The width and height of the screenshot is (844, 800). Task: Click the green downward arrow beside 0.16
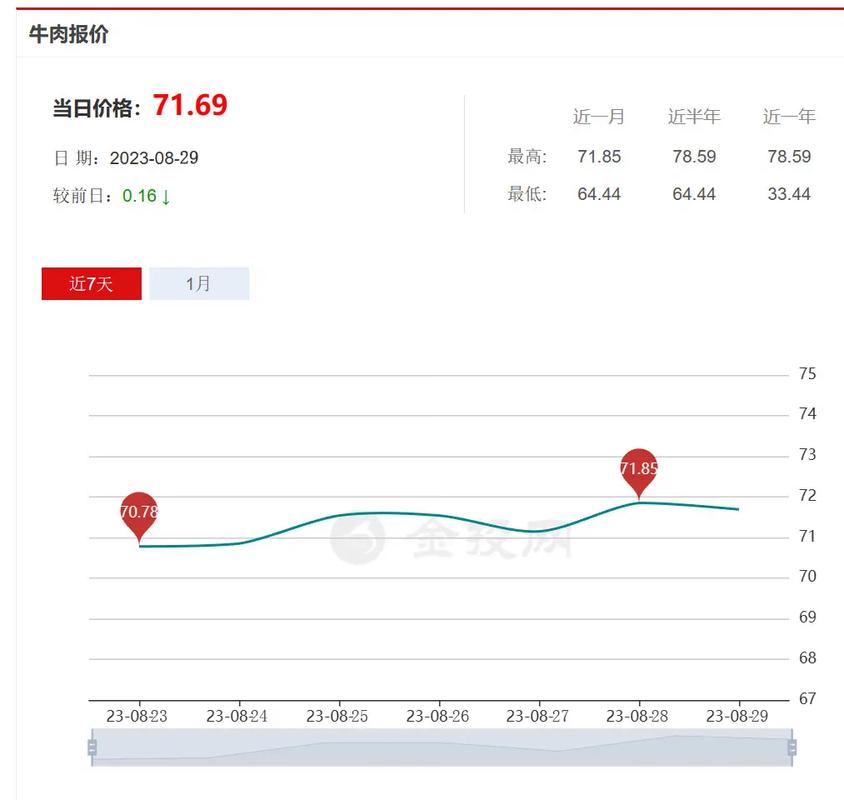(x=166, y=198)
